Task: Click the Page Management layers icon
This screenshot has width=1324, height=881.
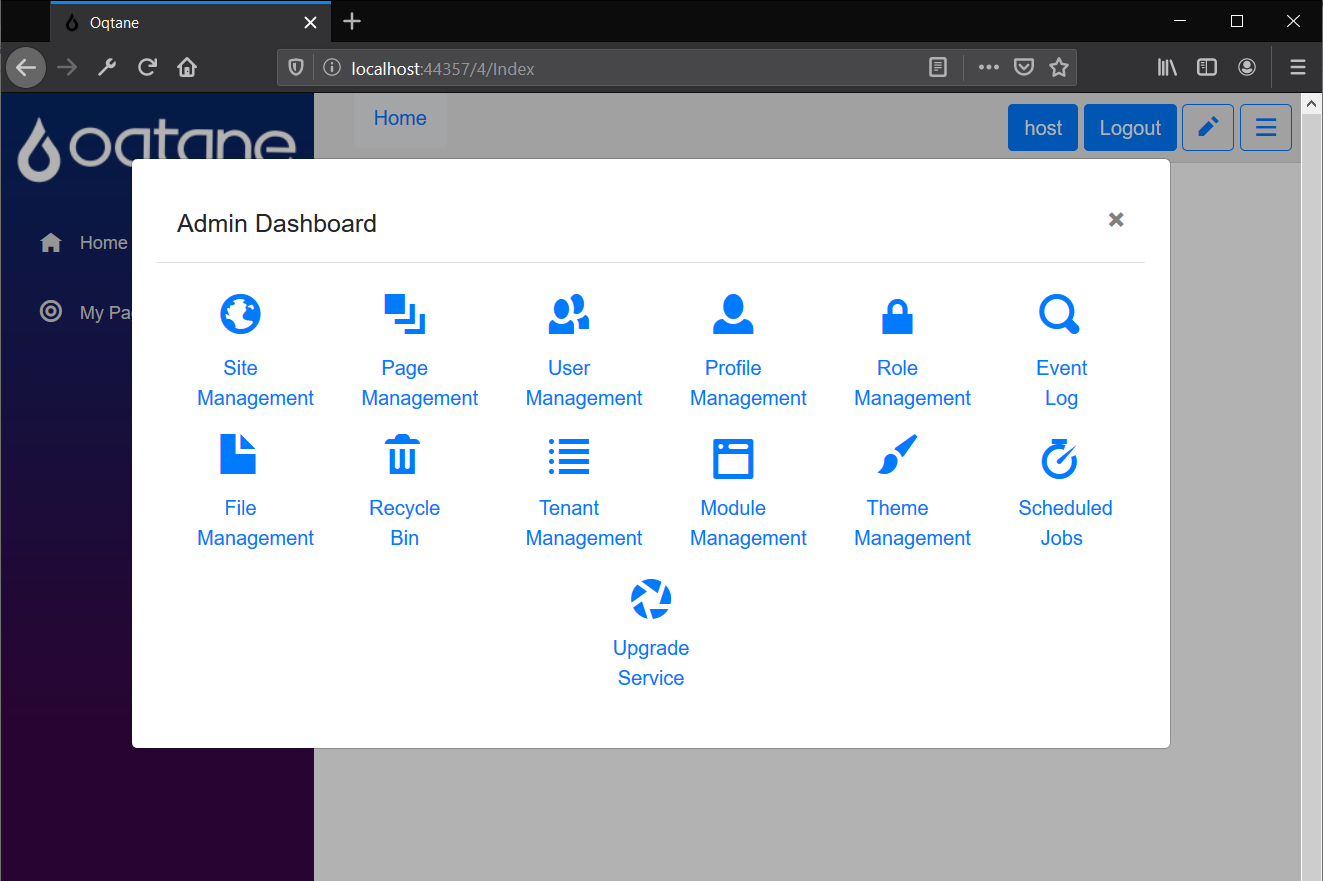Action: (x=404, y=314)
